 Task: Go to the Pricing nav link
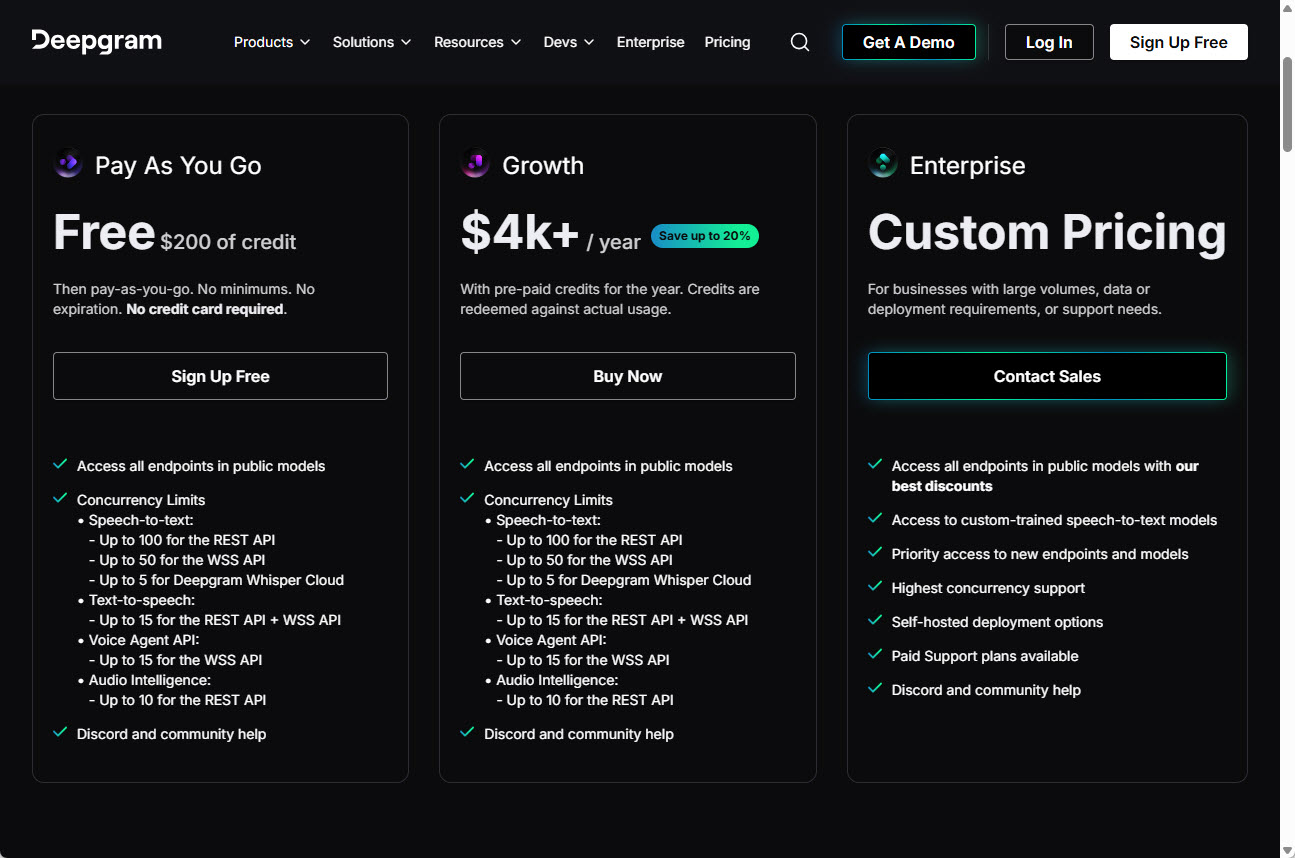(x=727, y=42)
